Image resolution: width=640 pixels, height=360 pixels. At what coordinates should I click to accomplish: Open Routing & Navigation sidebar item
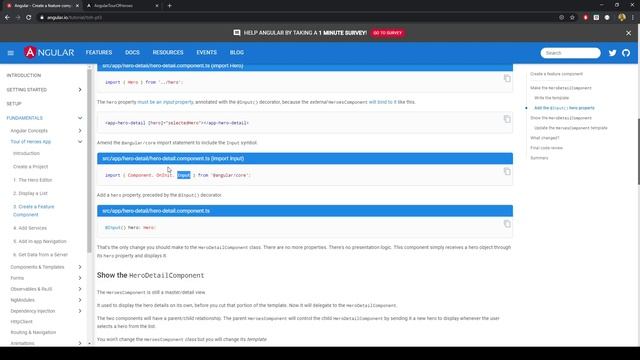tap(33, 332)
